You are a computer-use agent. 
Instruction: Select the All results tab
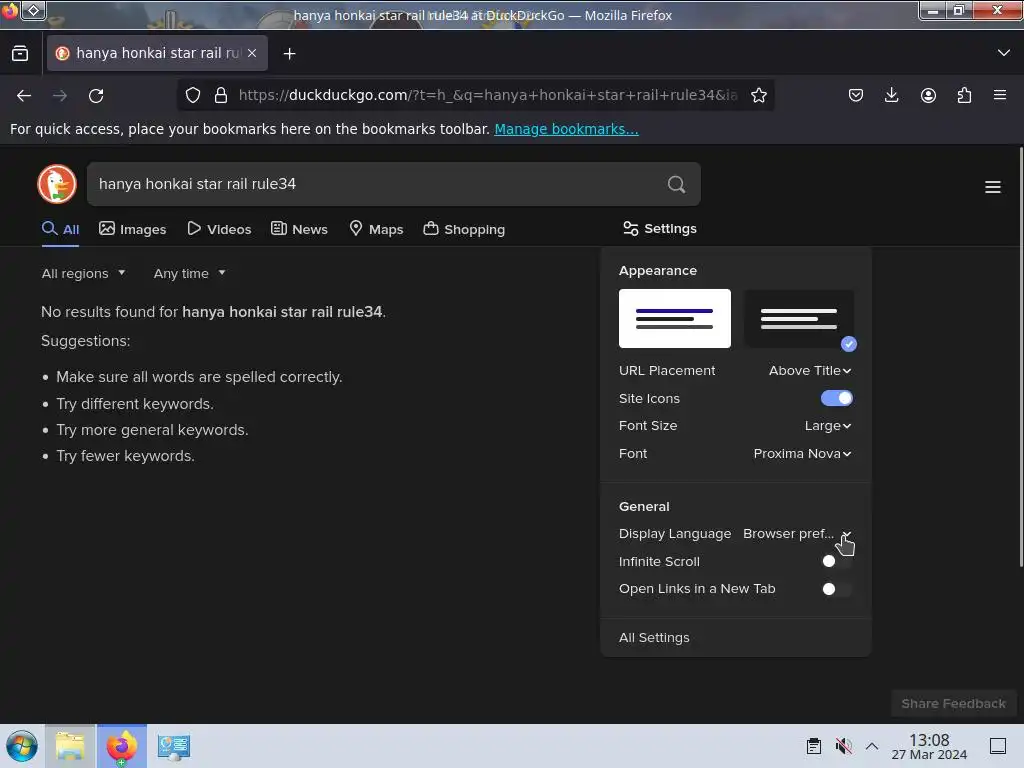(x=60, y=229)
